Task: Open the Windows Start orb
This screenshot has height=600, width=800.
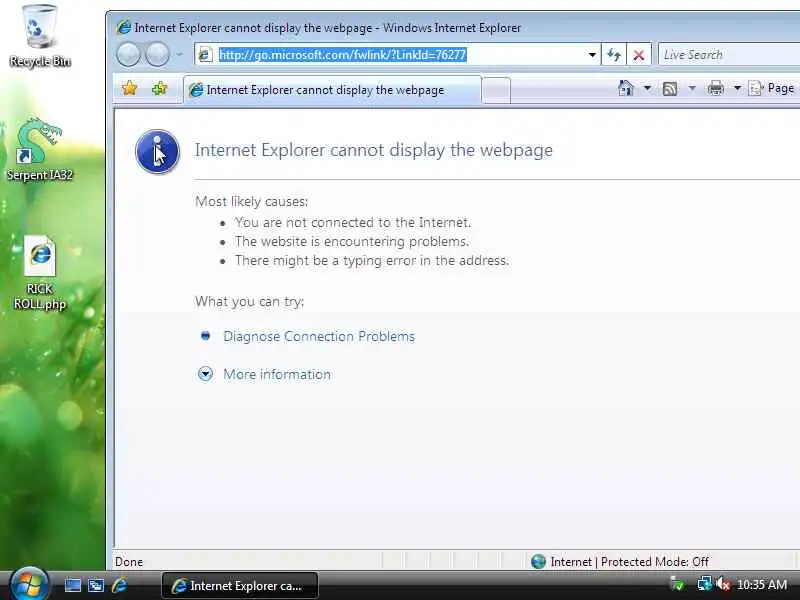Action: pyautogui.click(x=29, y=585)
